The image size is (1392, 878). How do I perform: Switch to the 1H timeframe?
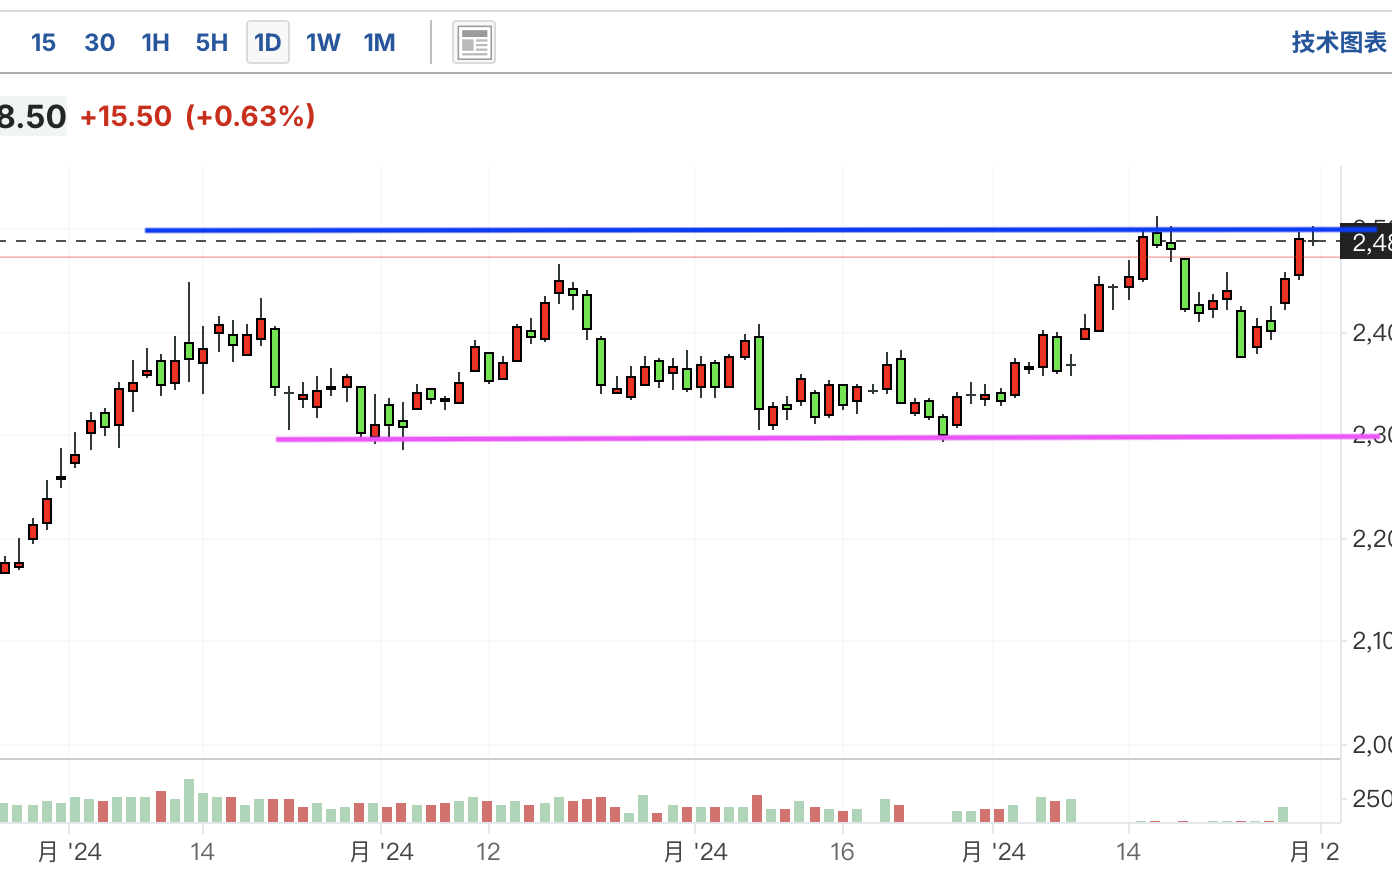155,42
